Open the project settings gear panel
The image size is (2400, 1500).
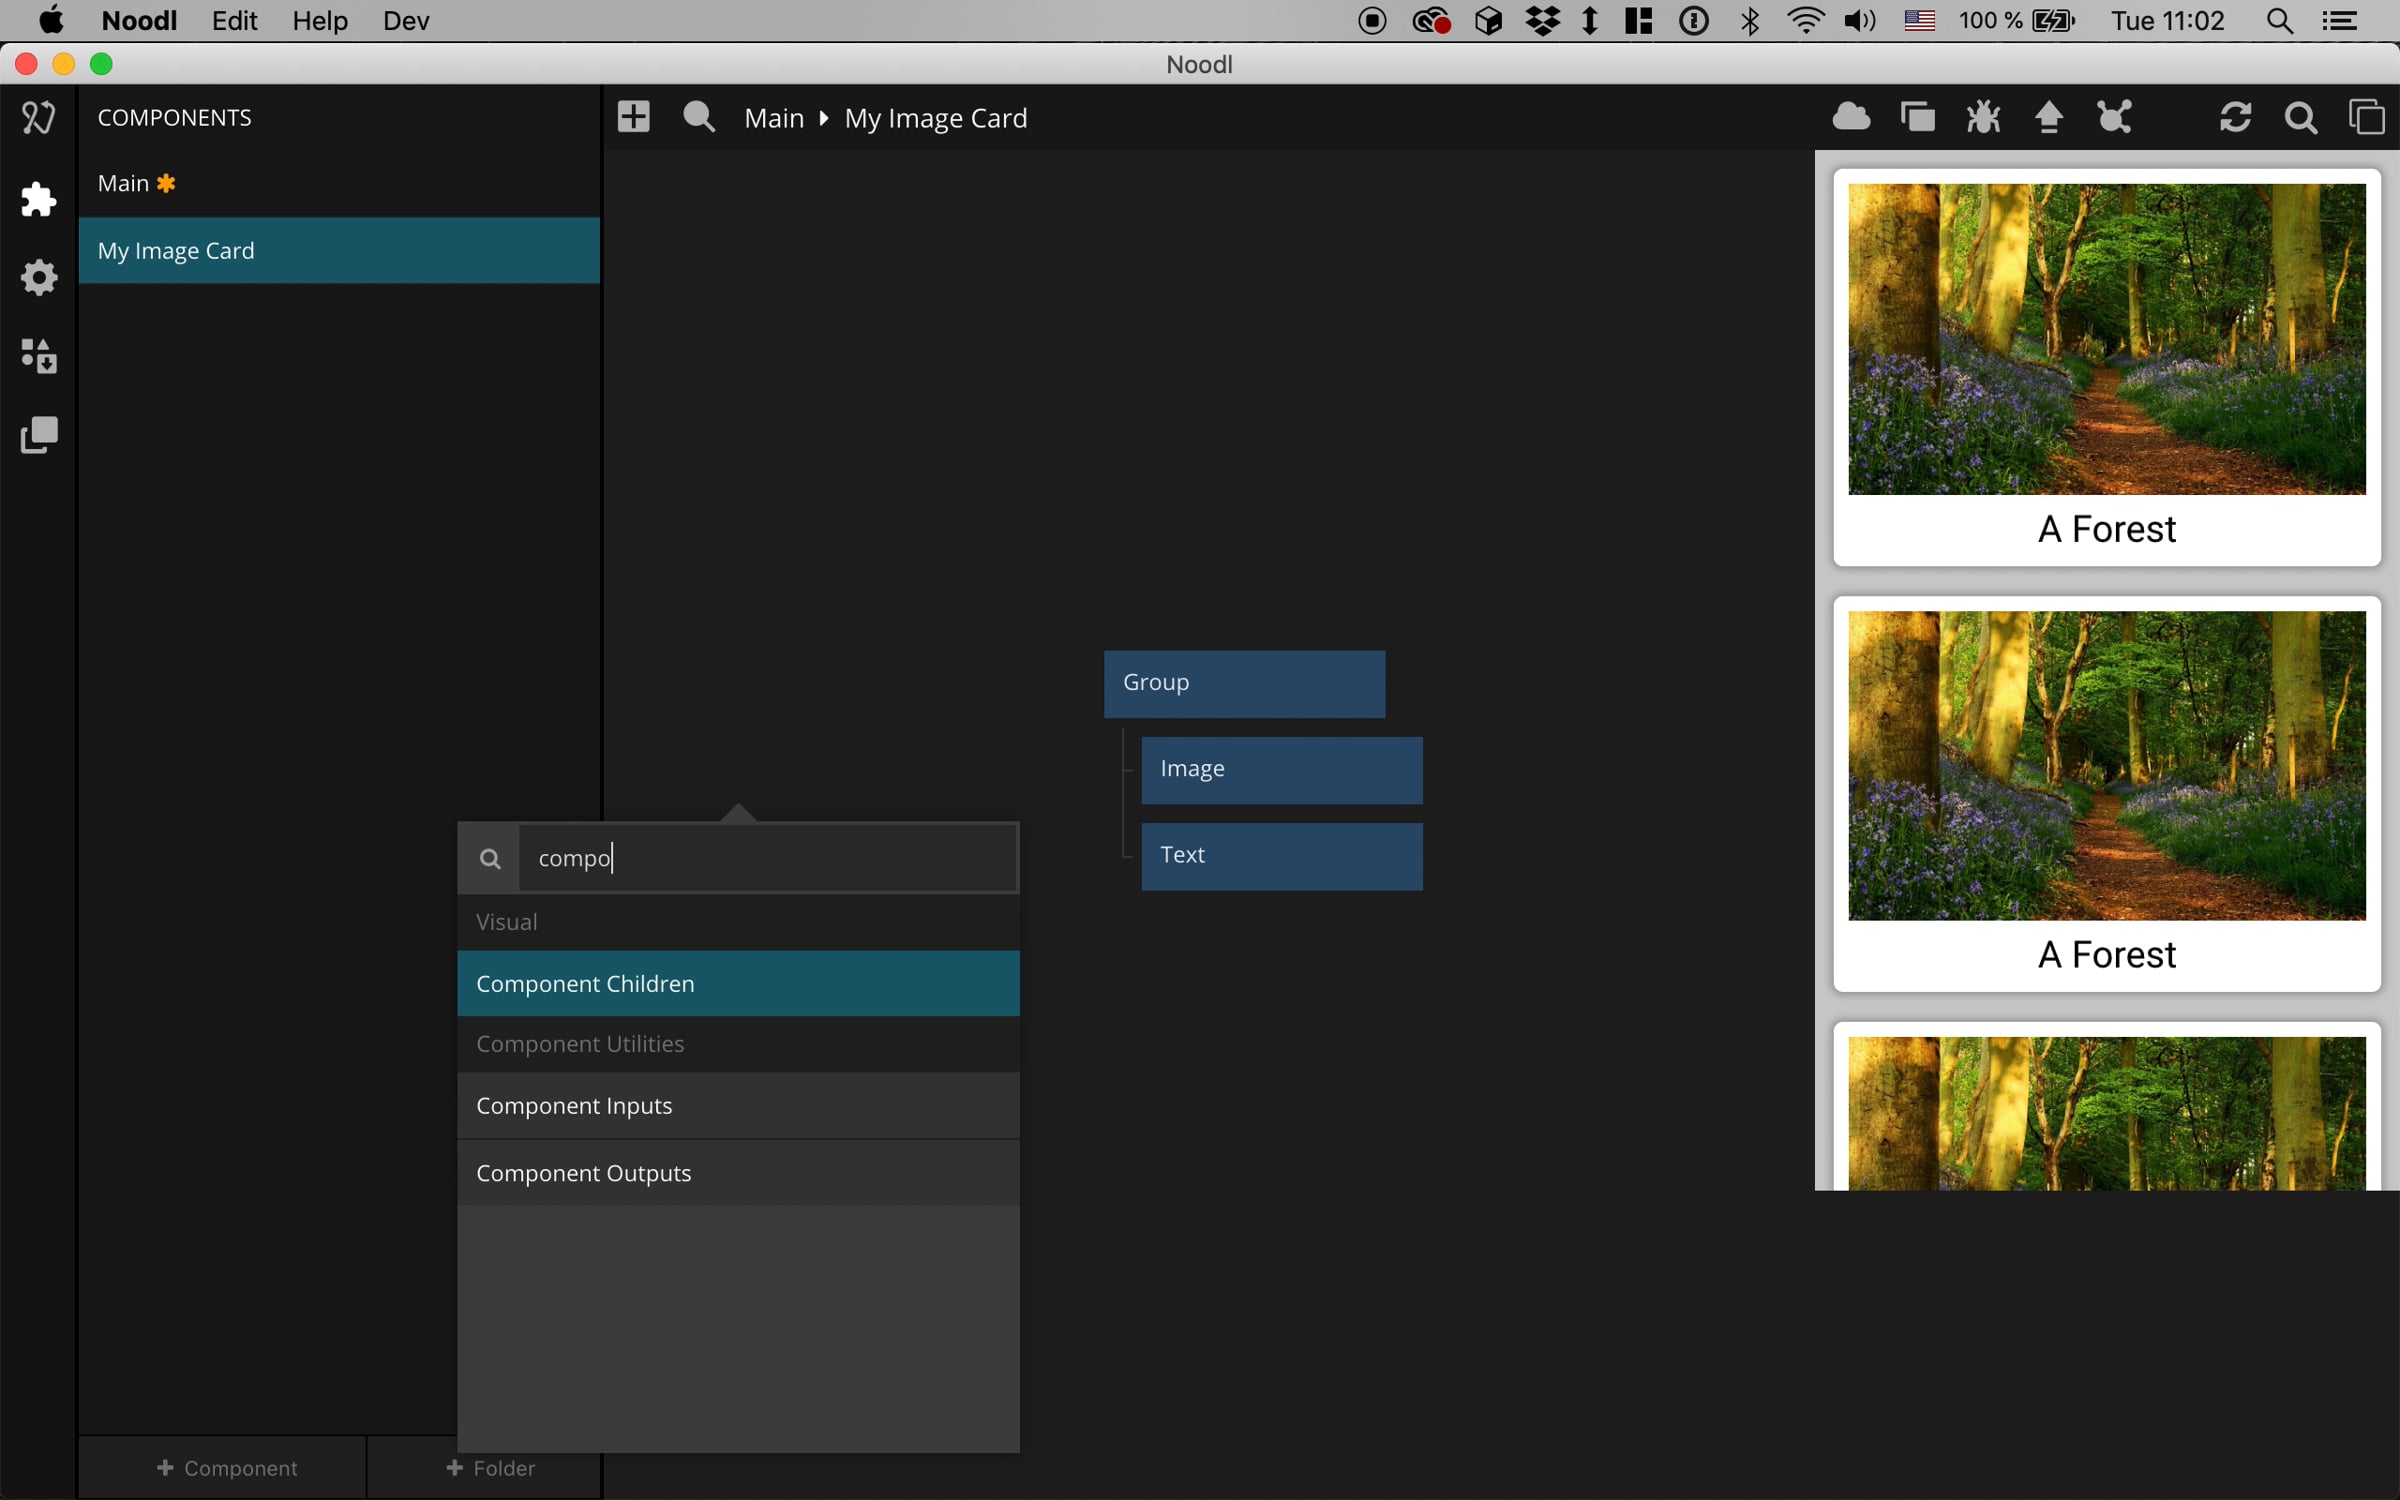(x=38, y=278)
